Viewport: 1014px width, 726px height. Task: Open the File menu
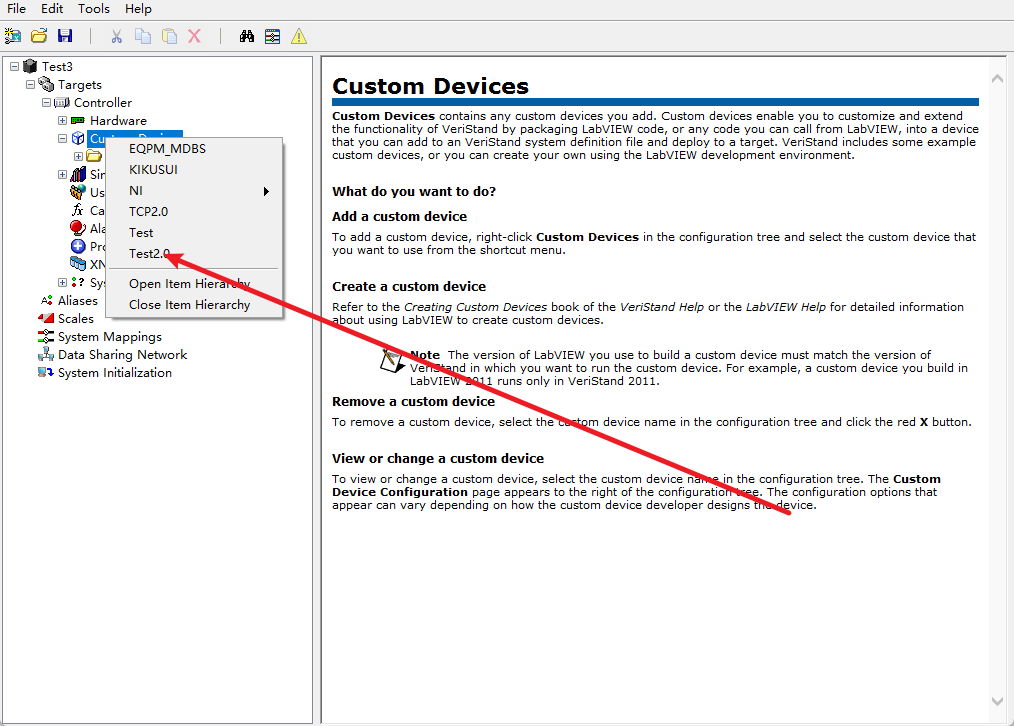point(16,9)
